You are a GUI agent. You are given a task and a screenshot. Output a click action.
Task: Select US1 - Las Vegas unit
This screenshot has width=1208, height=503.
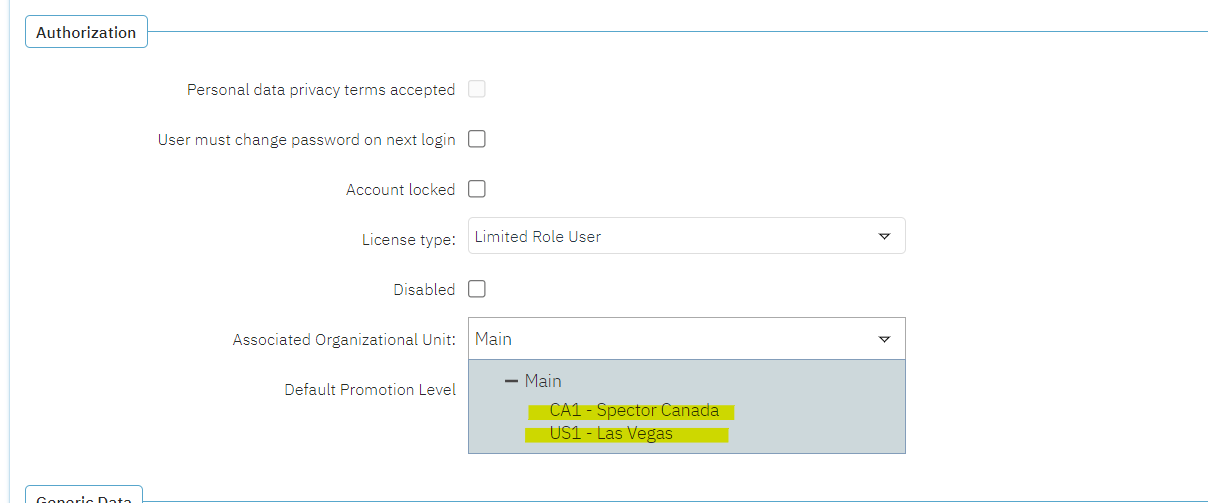(611, 434)
